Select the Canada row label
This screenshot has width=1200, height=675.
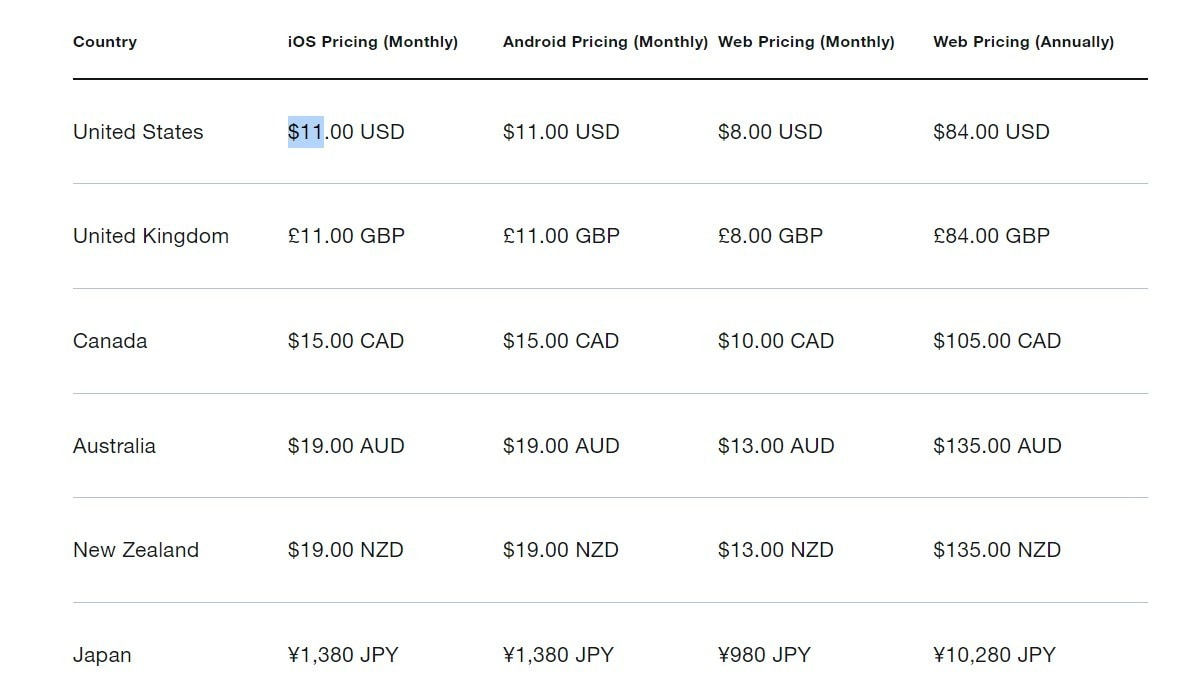[110, 341]
